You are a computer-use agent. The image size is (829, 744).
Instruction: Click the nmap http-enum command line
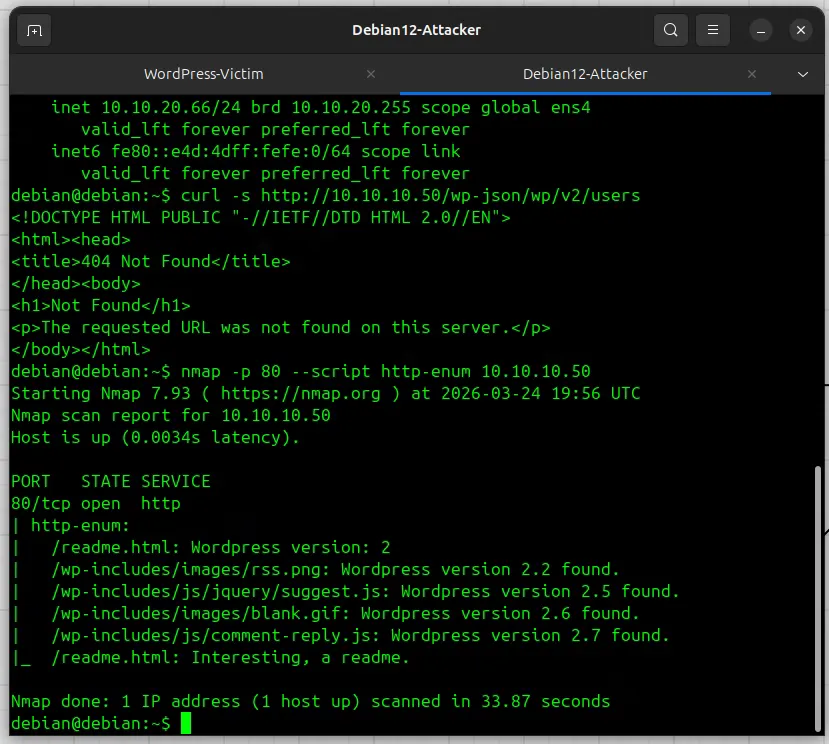click(x=301, y=372)
